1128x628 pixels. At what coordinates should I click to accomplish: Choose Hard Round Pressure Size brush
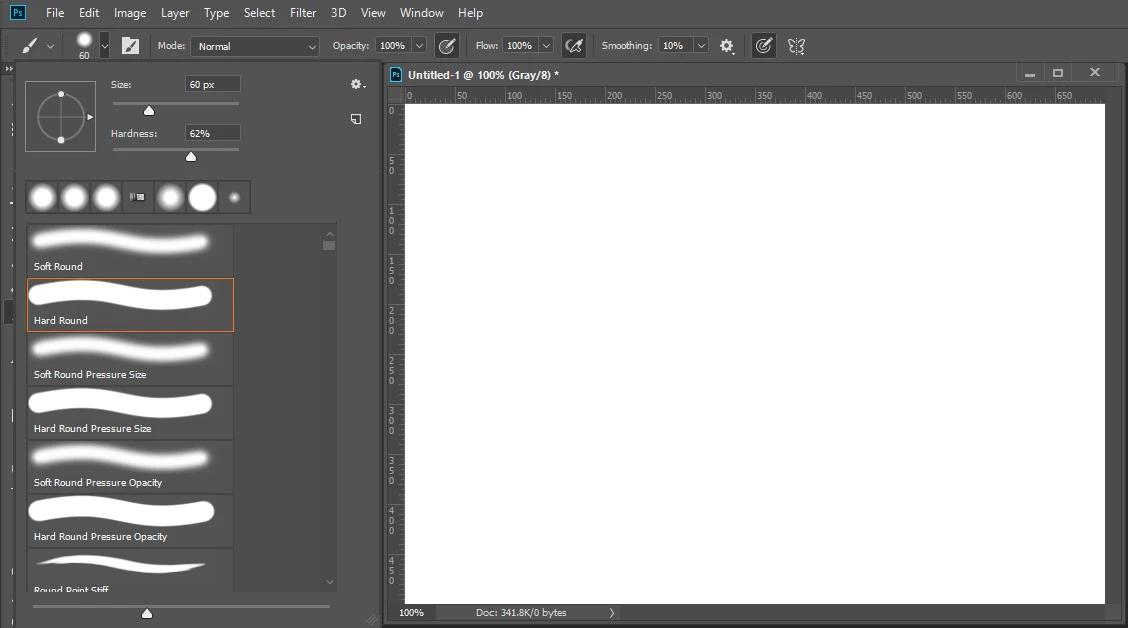tap(130, 413)
